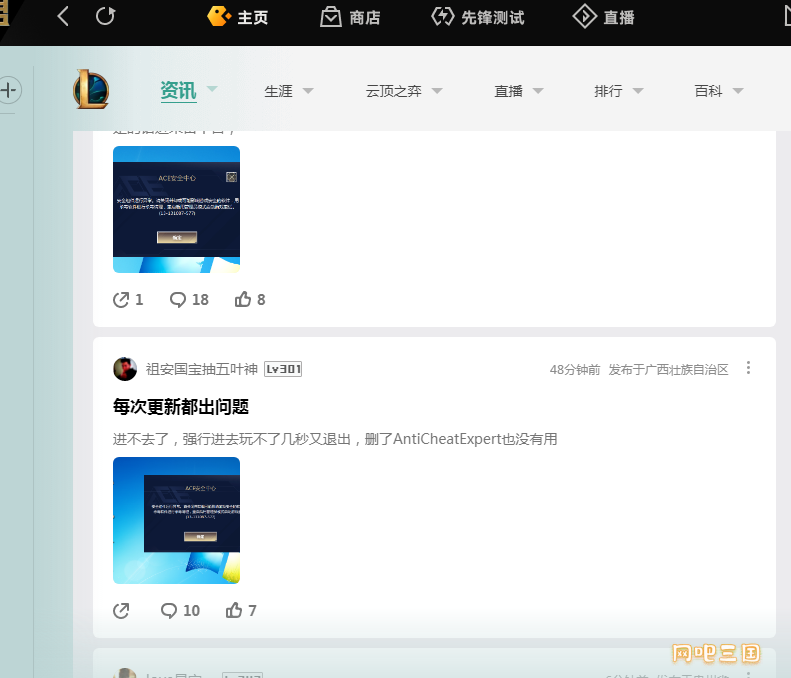Click post text 进不去了，强行进去玩不了几秒又退出

click(x=231, y=439)
